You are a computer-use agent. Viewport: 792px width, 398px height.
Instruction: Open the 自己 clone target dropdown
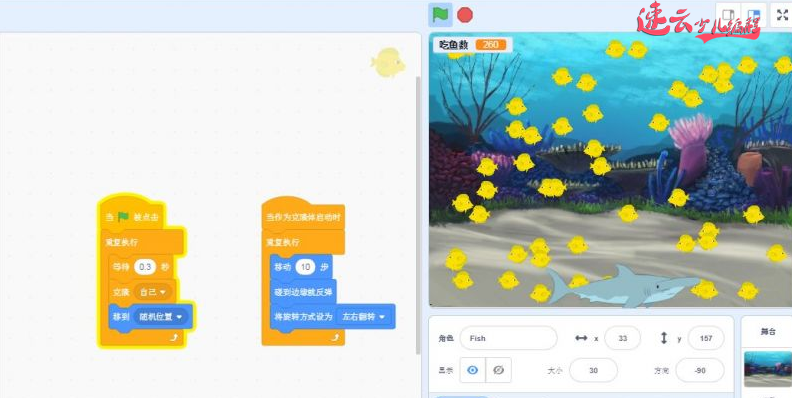tap(153, 292)
